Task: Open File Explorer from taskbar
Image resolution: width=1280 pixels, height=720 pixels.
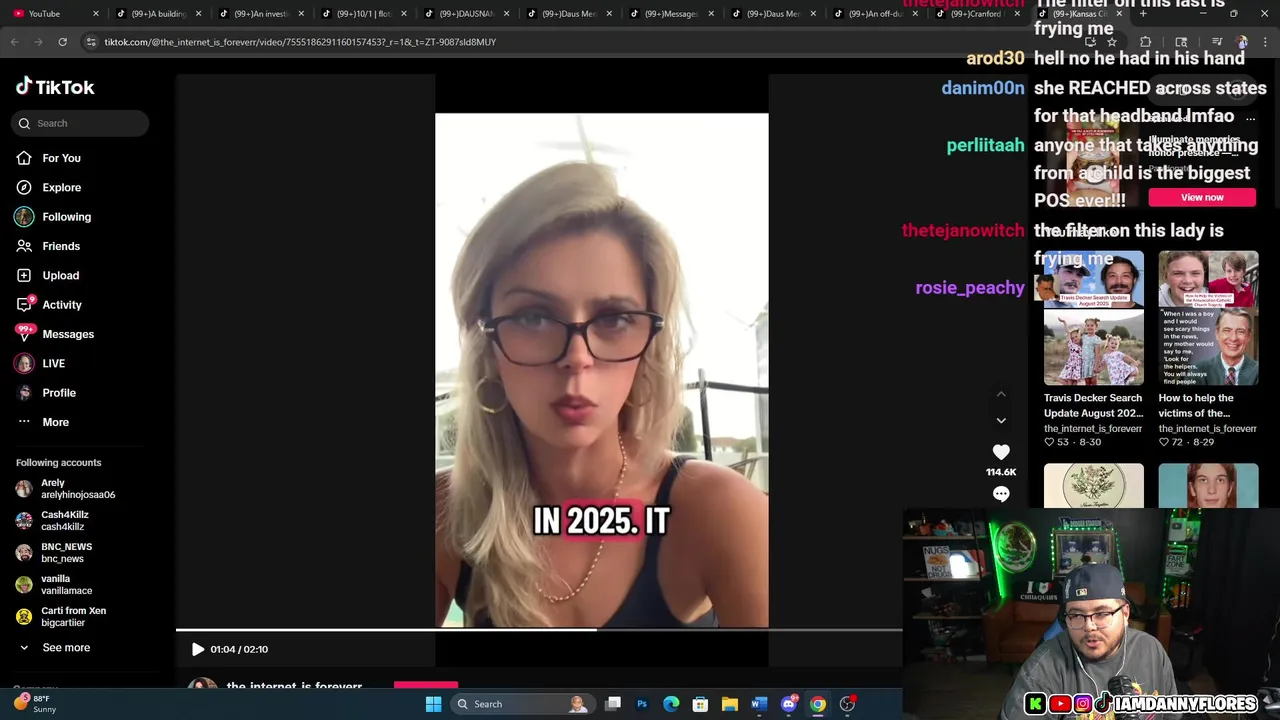Action: pyautogui.click(x=730, y=704)
